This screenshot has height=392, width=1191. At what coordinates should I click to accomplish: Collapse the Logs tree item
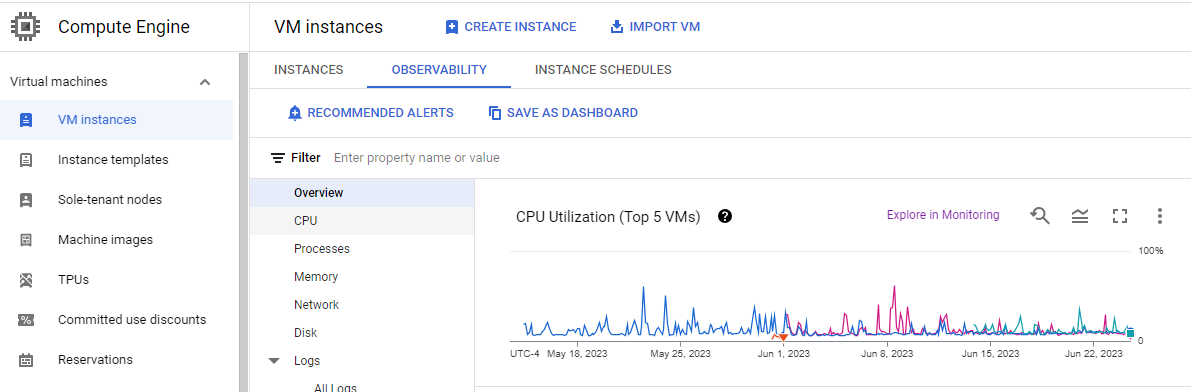click(x=274, y=361)
